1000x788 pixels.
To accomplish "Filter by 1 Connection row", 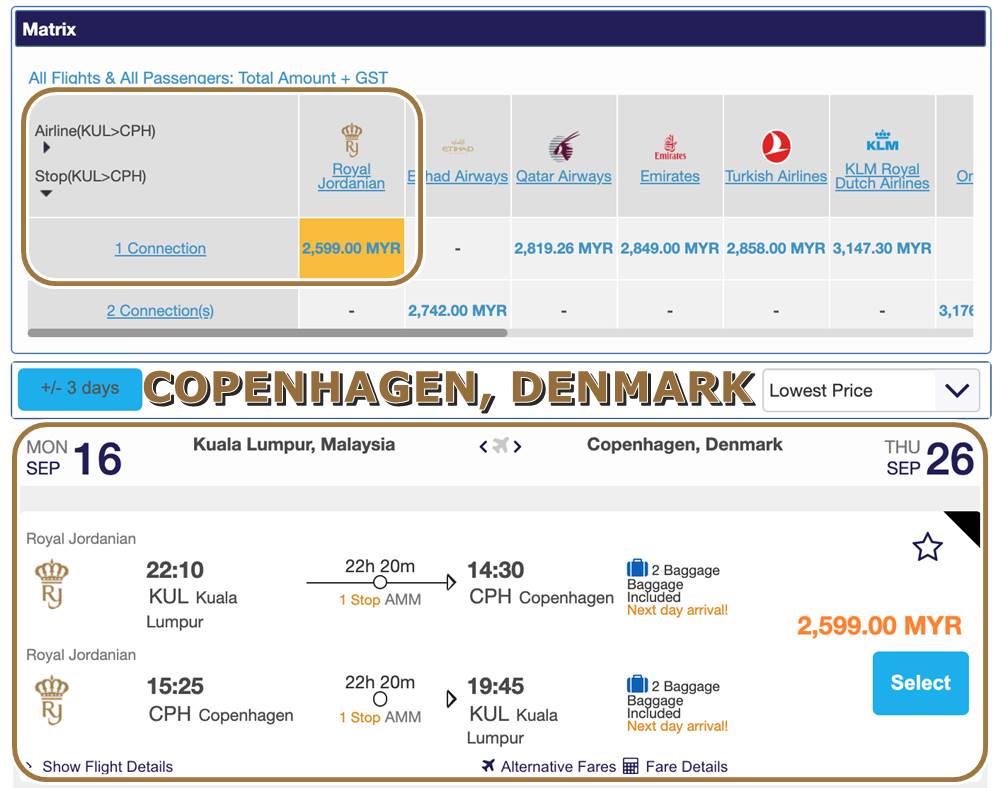I will [160, 249].
